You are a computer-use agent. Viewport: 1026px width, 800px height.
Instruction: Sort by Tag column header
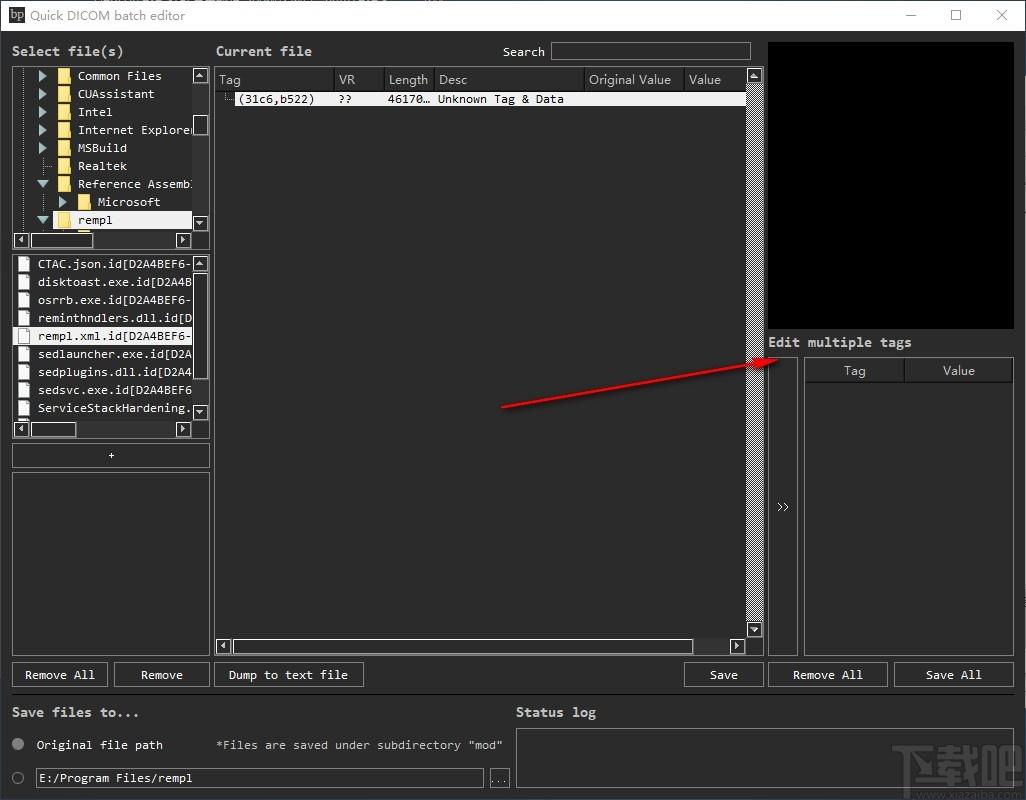pos(275,79)
